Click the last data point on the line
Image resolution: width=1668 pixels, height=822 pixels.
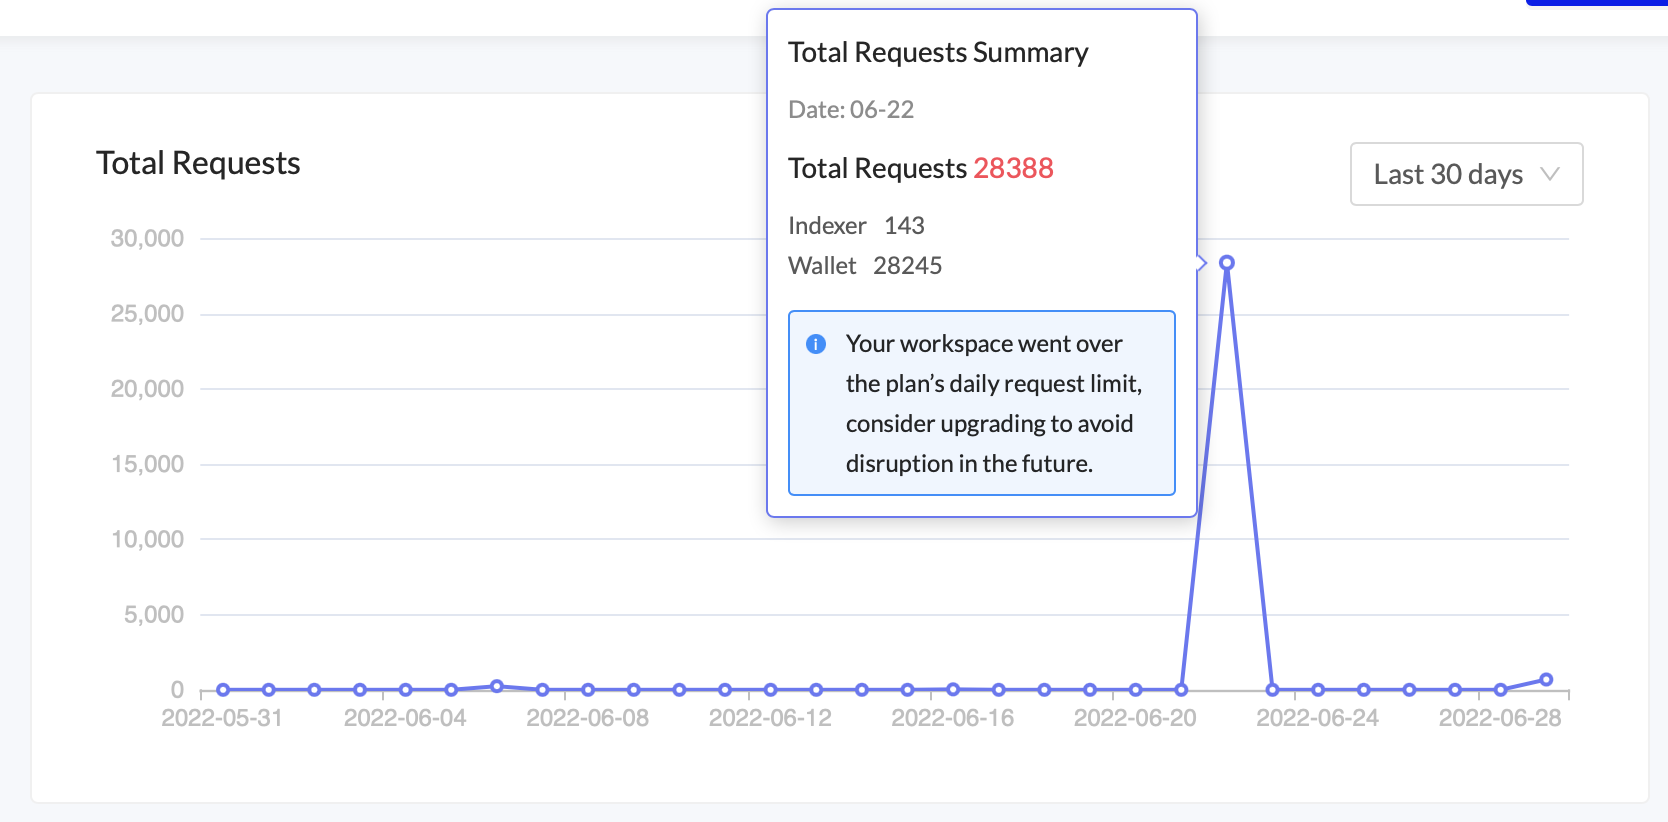pos(1546,680)
